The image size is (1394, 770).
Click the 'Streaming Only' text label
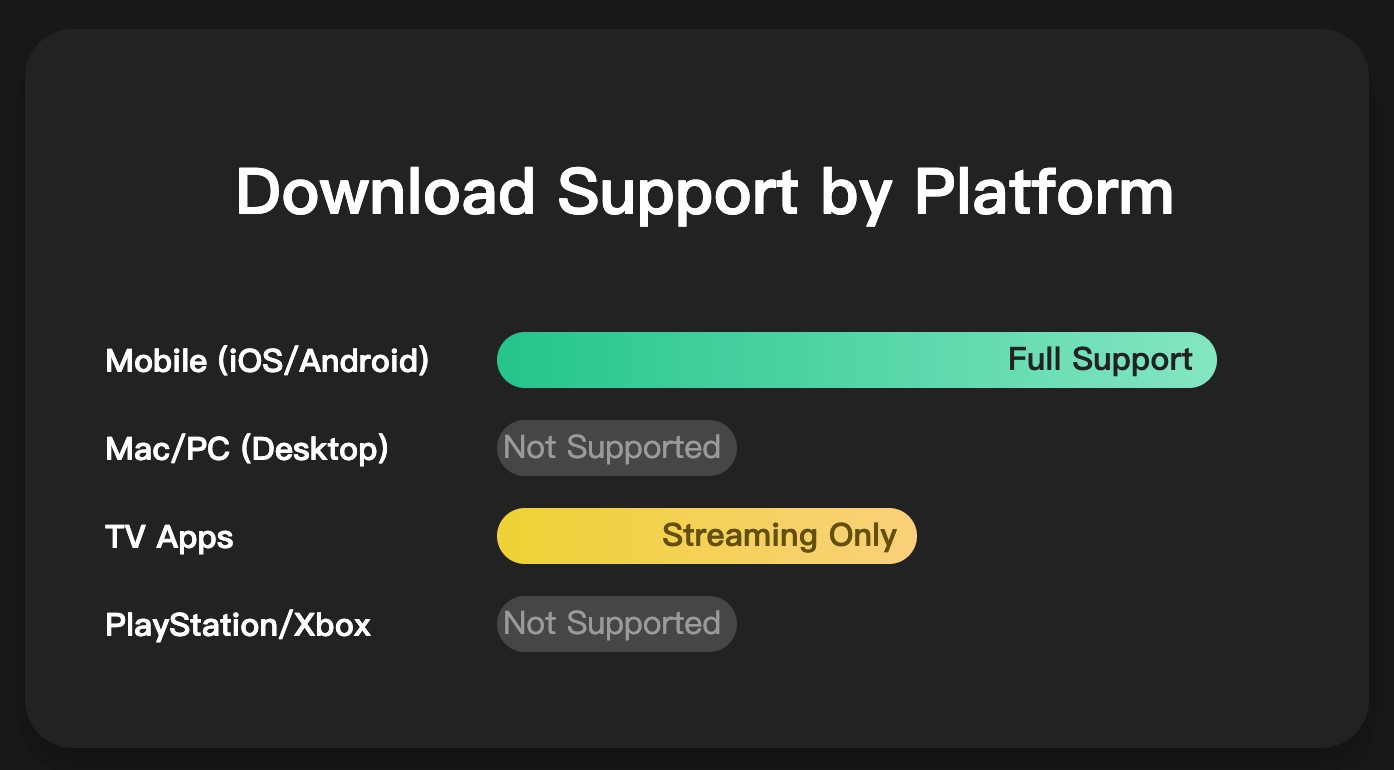(779, 536)
